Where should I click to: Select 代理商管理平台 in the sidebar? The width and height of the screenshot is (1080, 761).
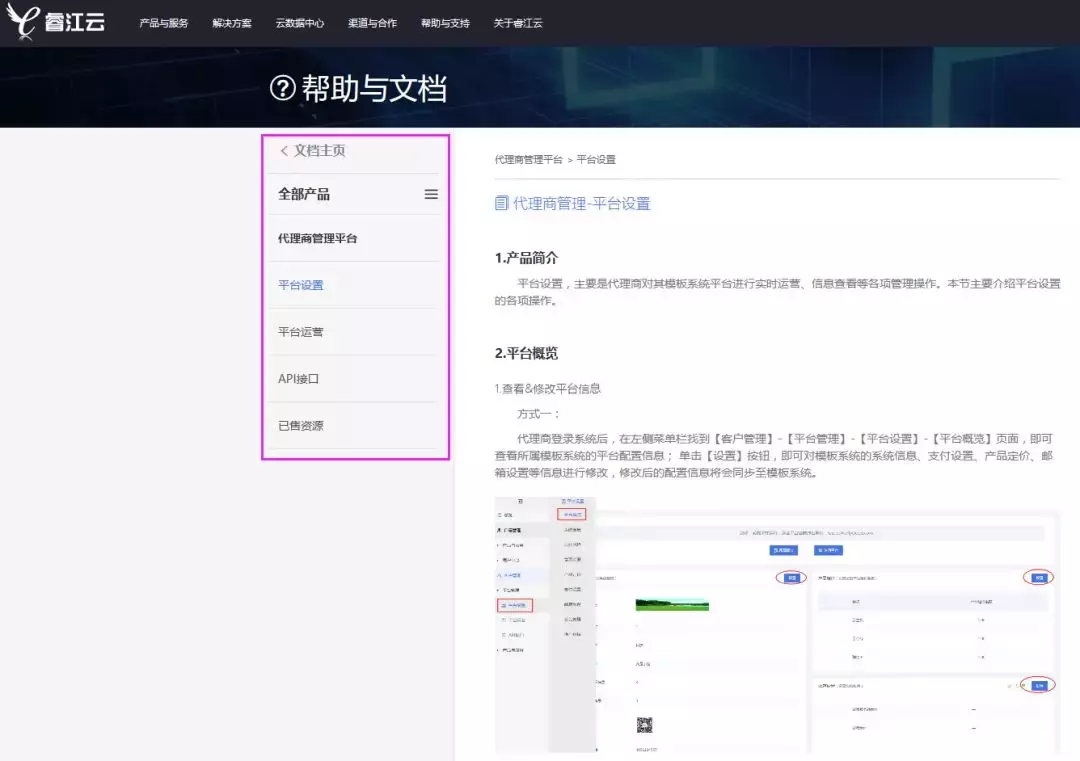click(x=317, y=239)
